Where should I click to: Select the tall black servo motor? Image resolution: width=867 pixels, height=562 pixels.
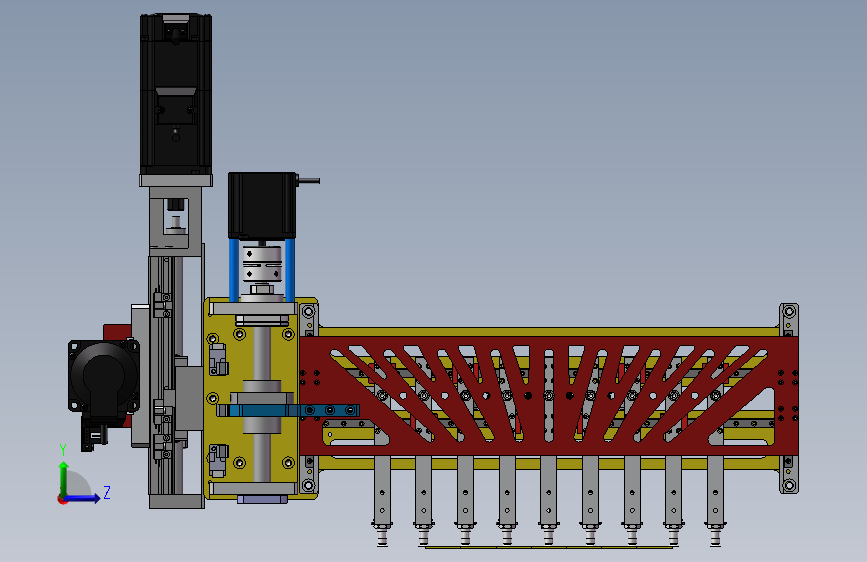[176, 94]
